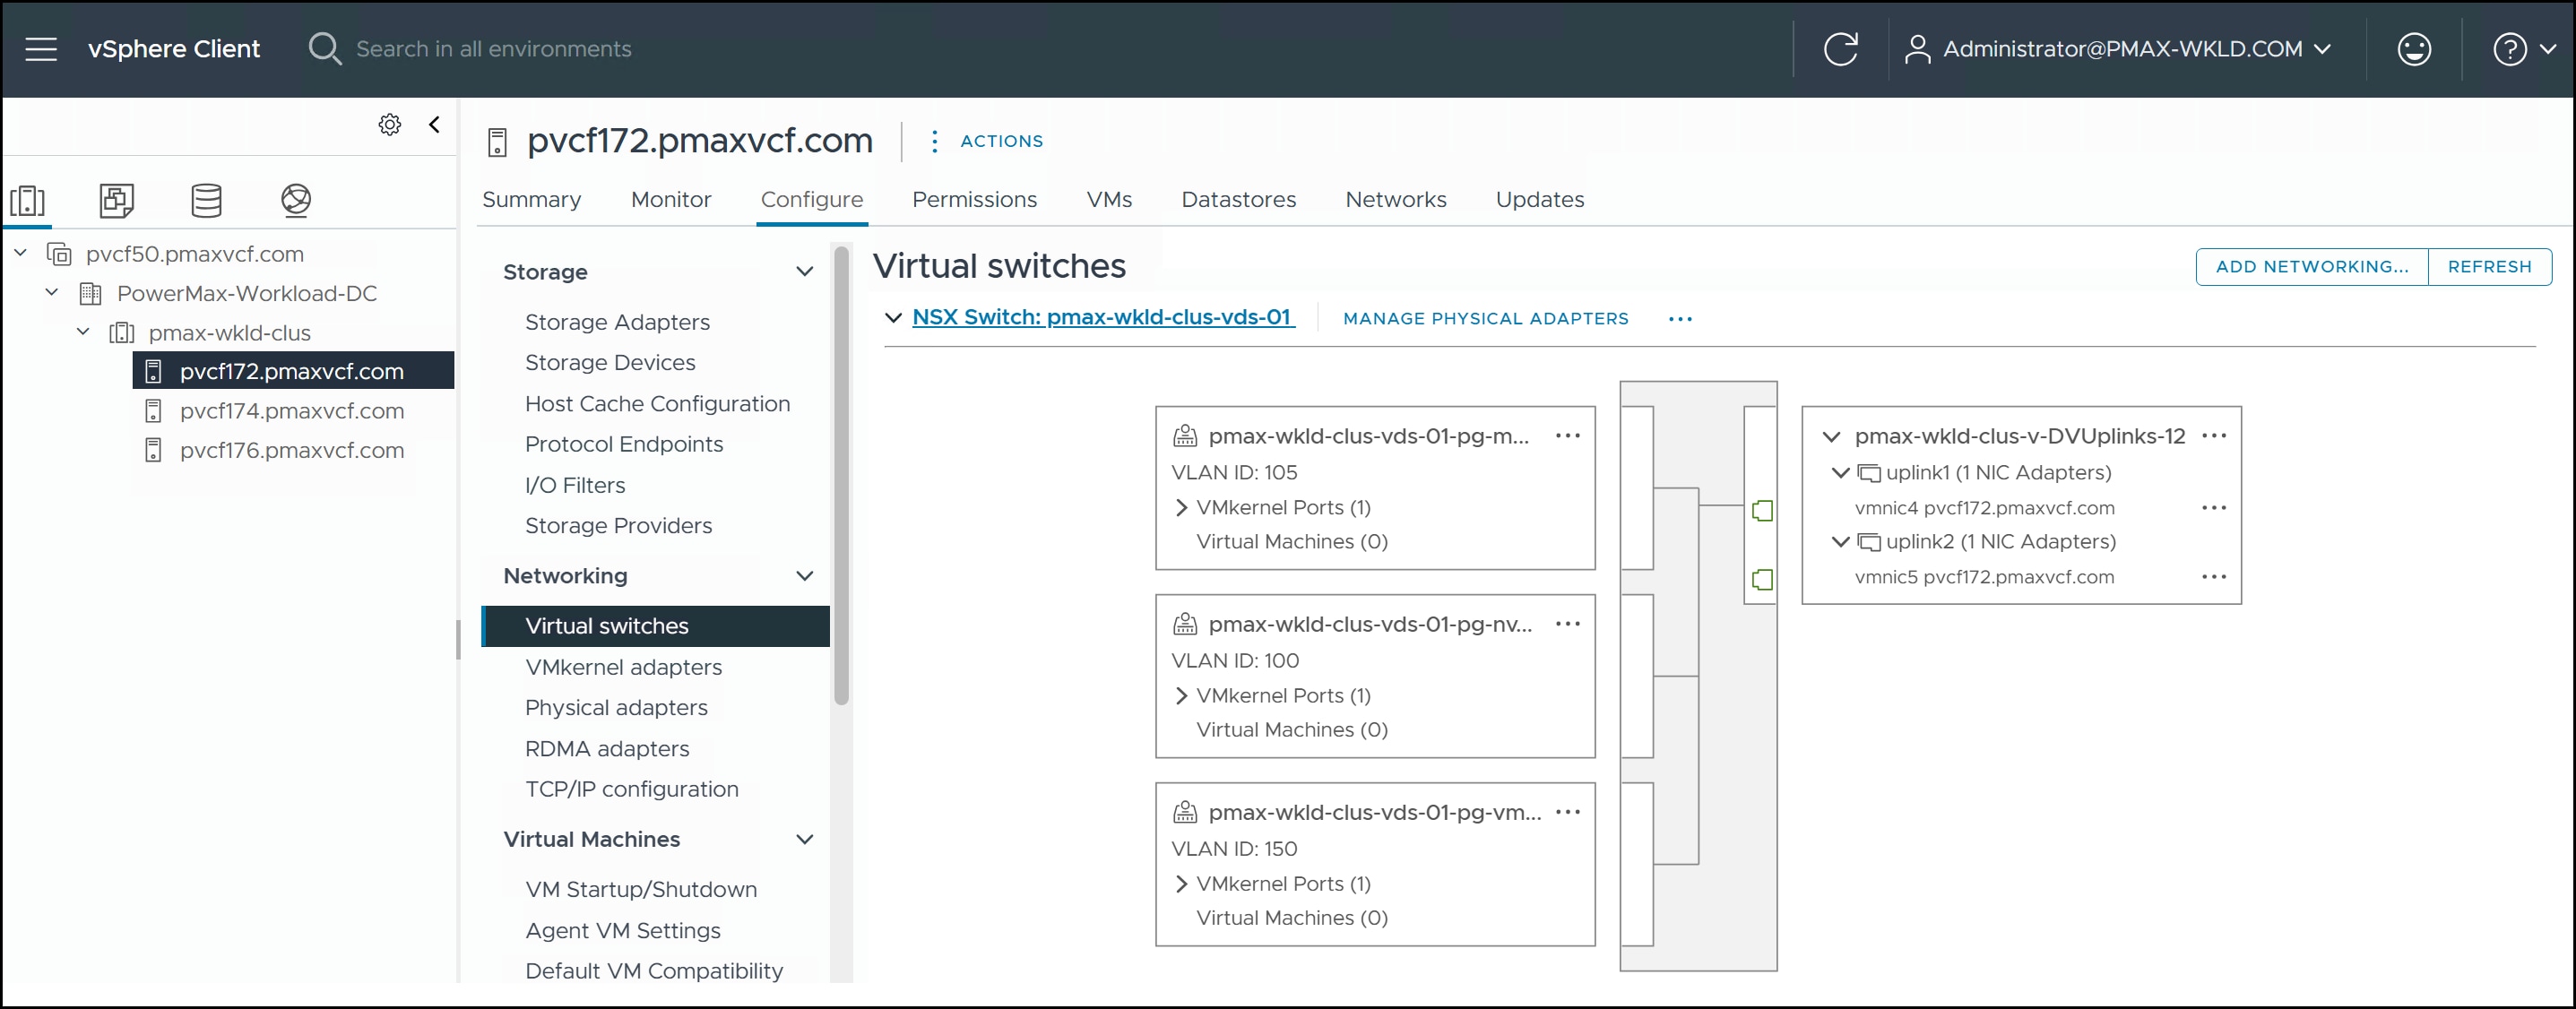This screenshot has width=2576, height=1009.
Task: Open the Updates tab
Action: pyautogui.click(x=1539, y=199)
